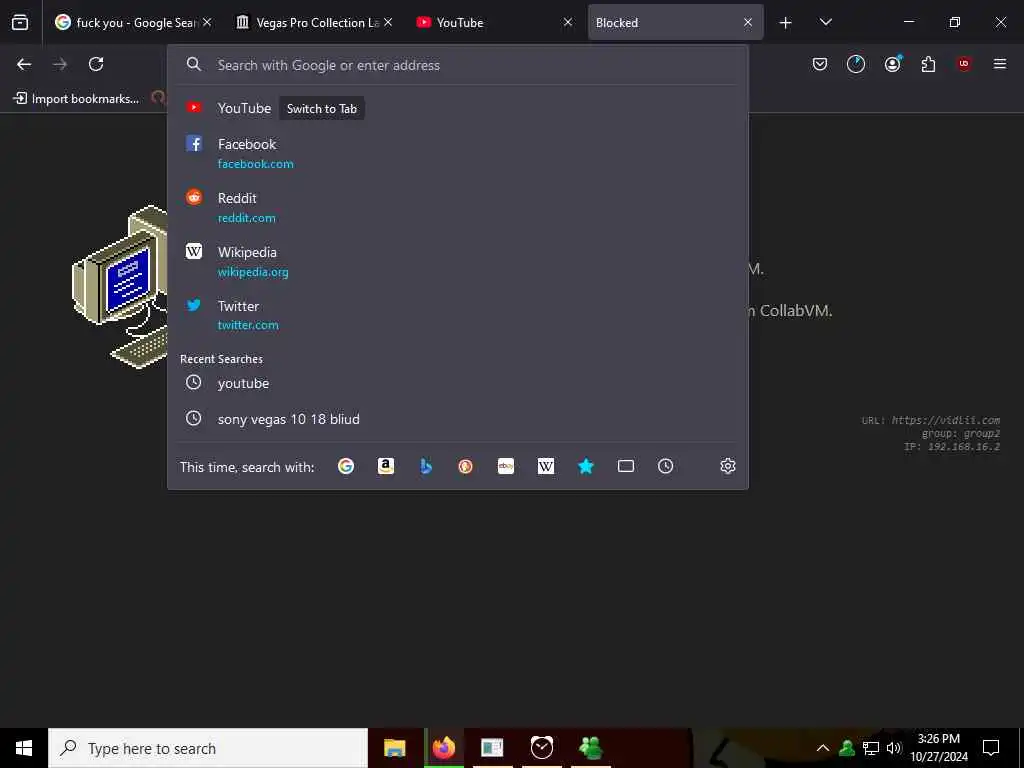This screenshot has width=1024, height=768.
Task: Open the clock app in taskbar
Action: (541, 748)
